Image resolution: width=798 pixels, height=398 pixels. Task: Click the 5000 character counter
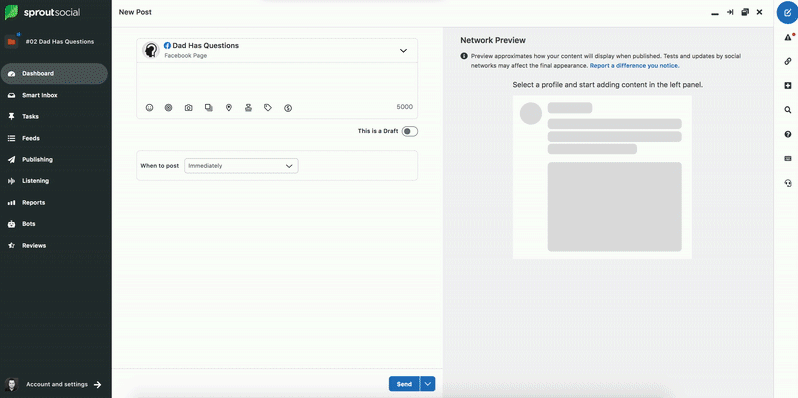click(405, 107)
